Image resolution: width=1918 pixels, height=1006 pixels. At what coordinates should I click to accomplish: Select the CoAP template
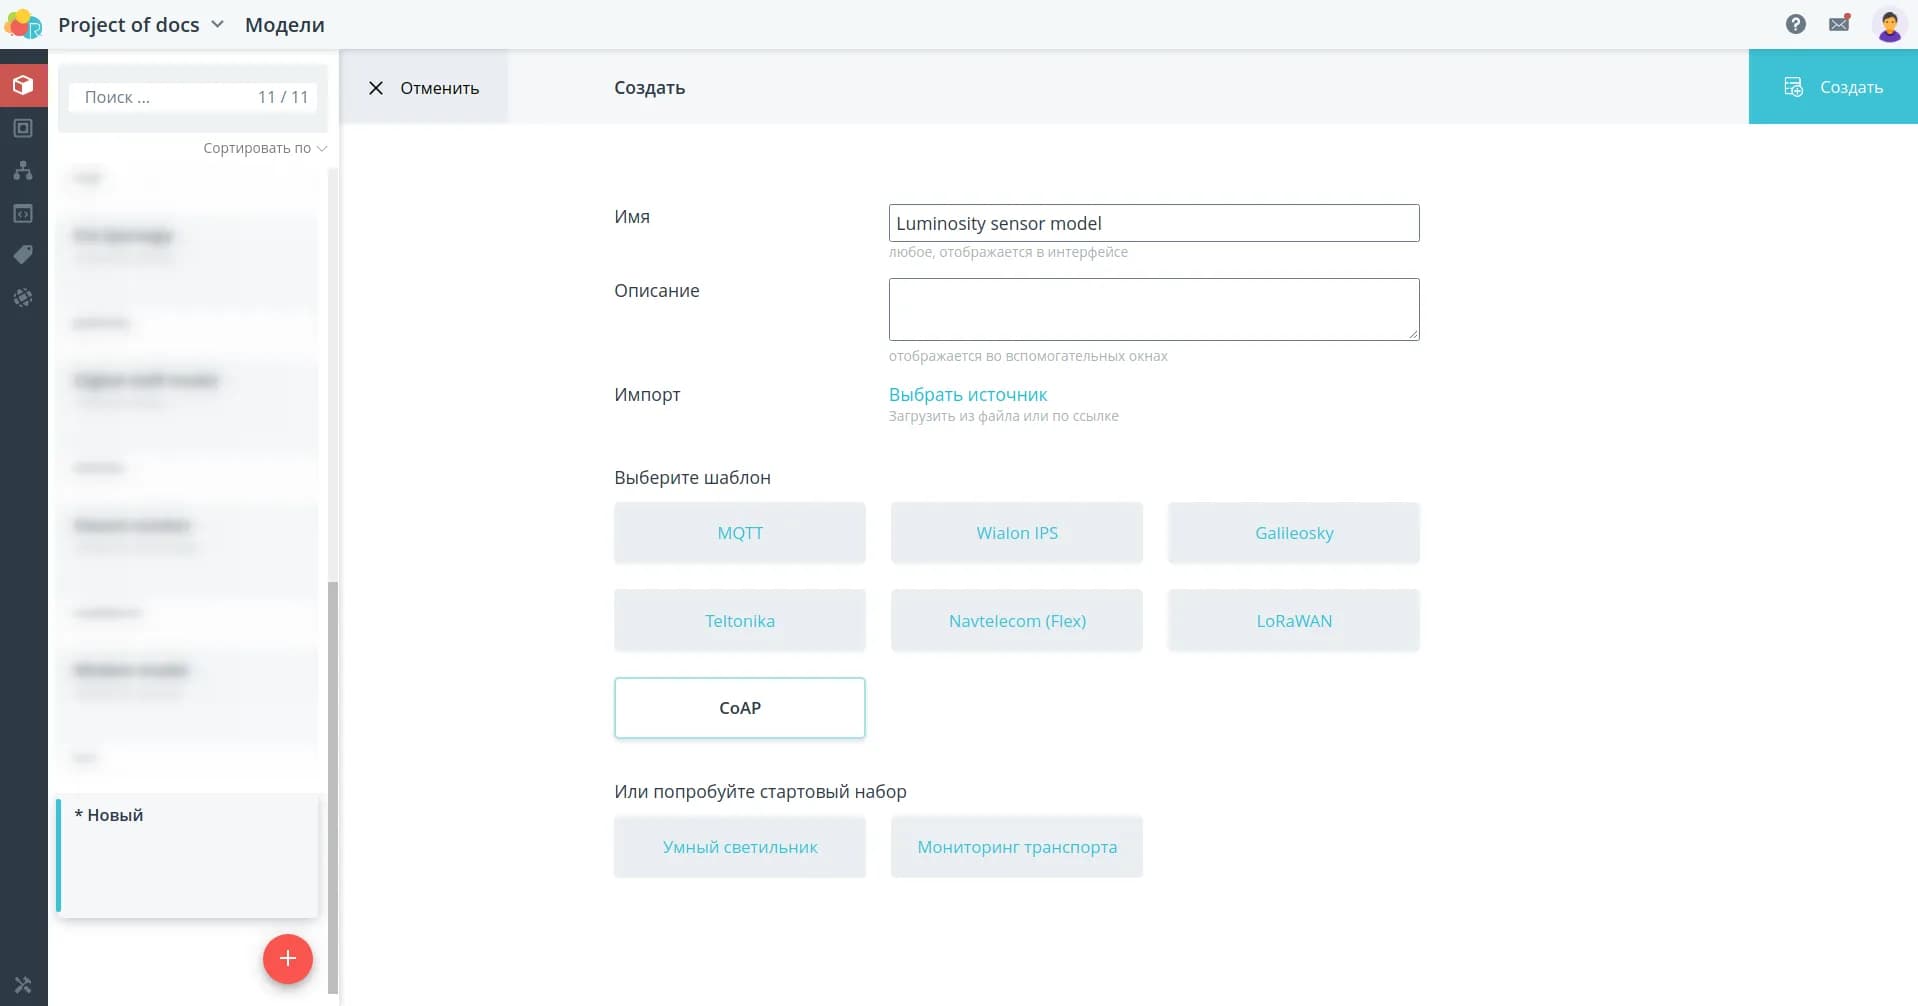coord(739,708)
